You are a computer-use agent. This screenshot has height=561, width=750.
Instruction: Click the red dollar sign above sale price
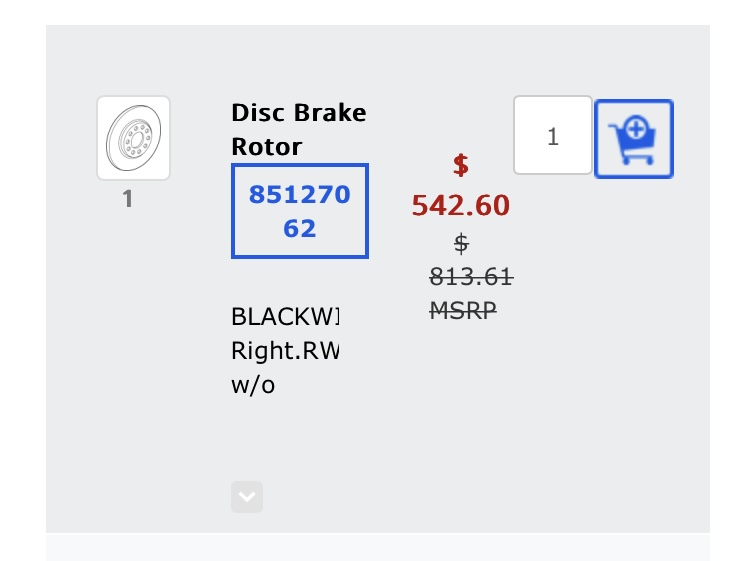click(461, 165)
